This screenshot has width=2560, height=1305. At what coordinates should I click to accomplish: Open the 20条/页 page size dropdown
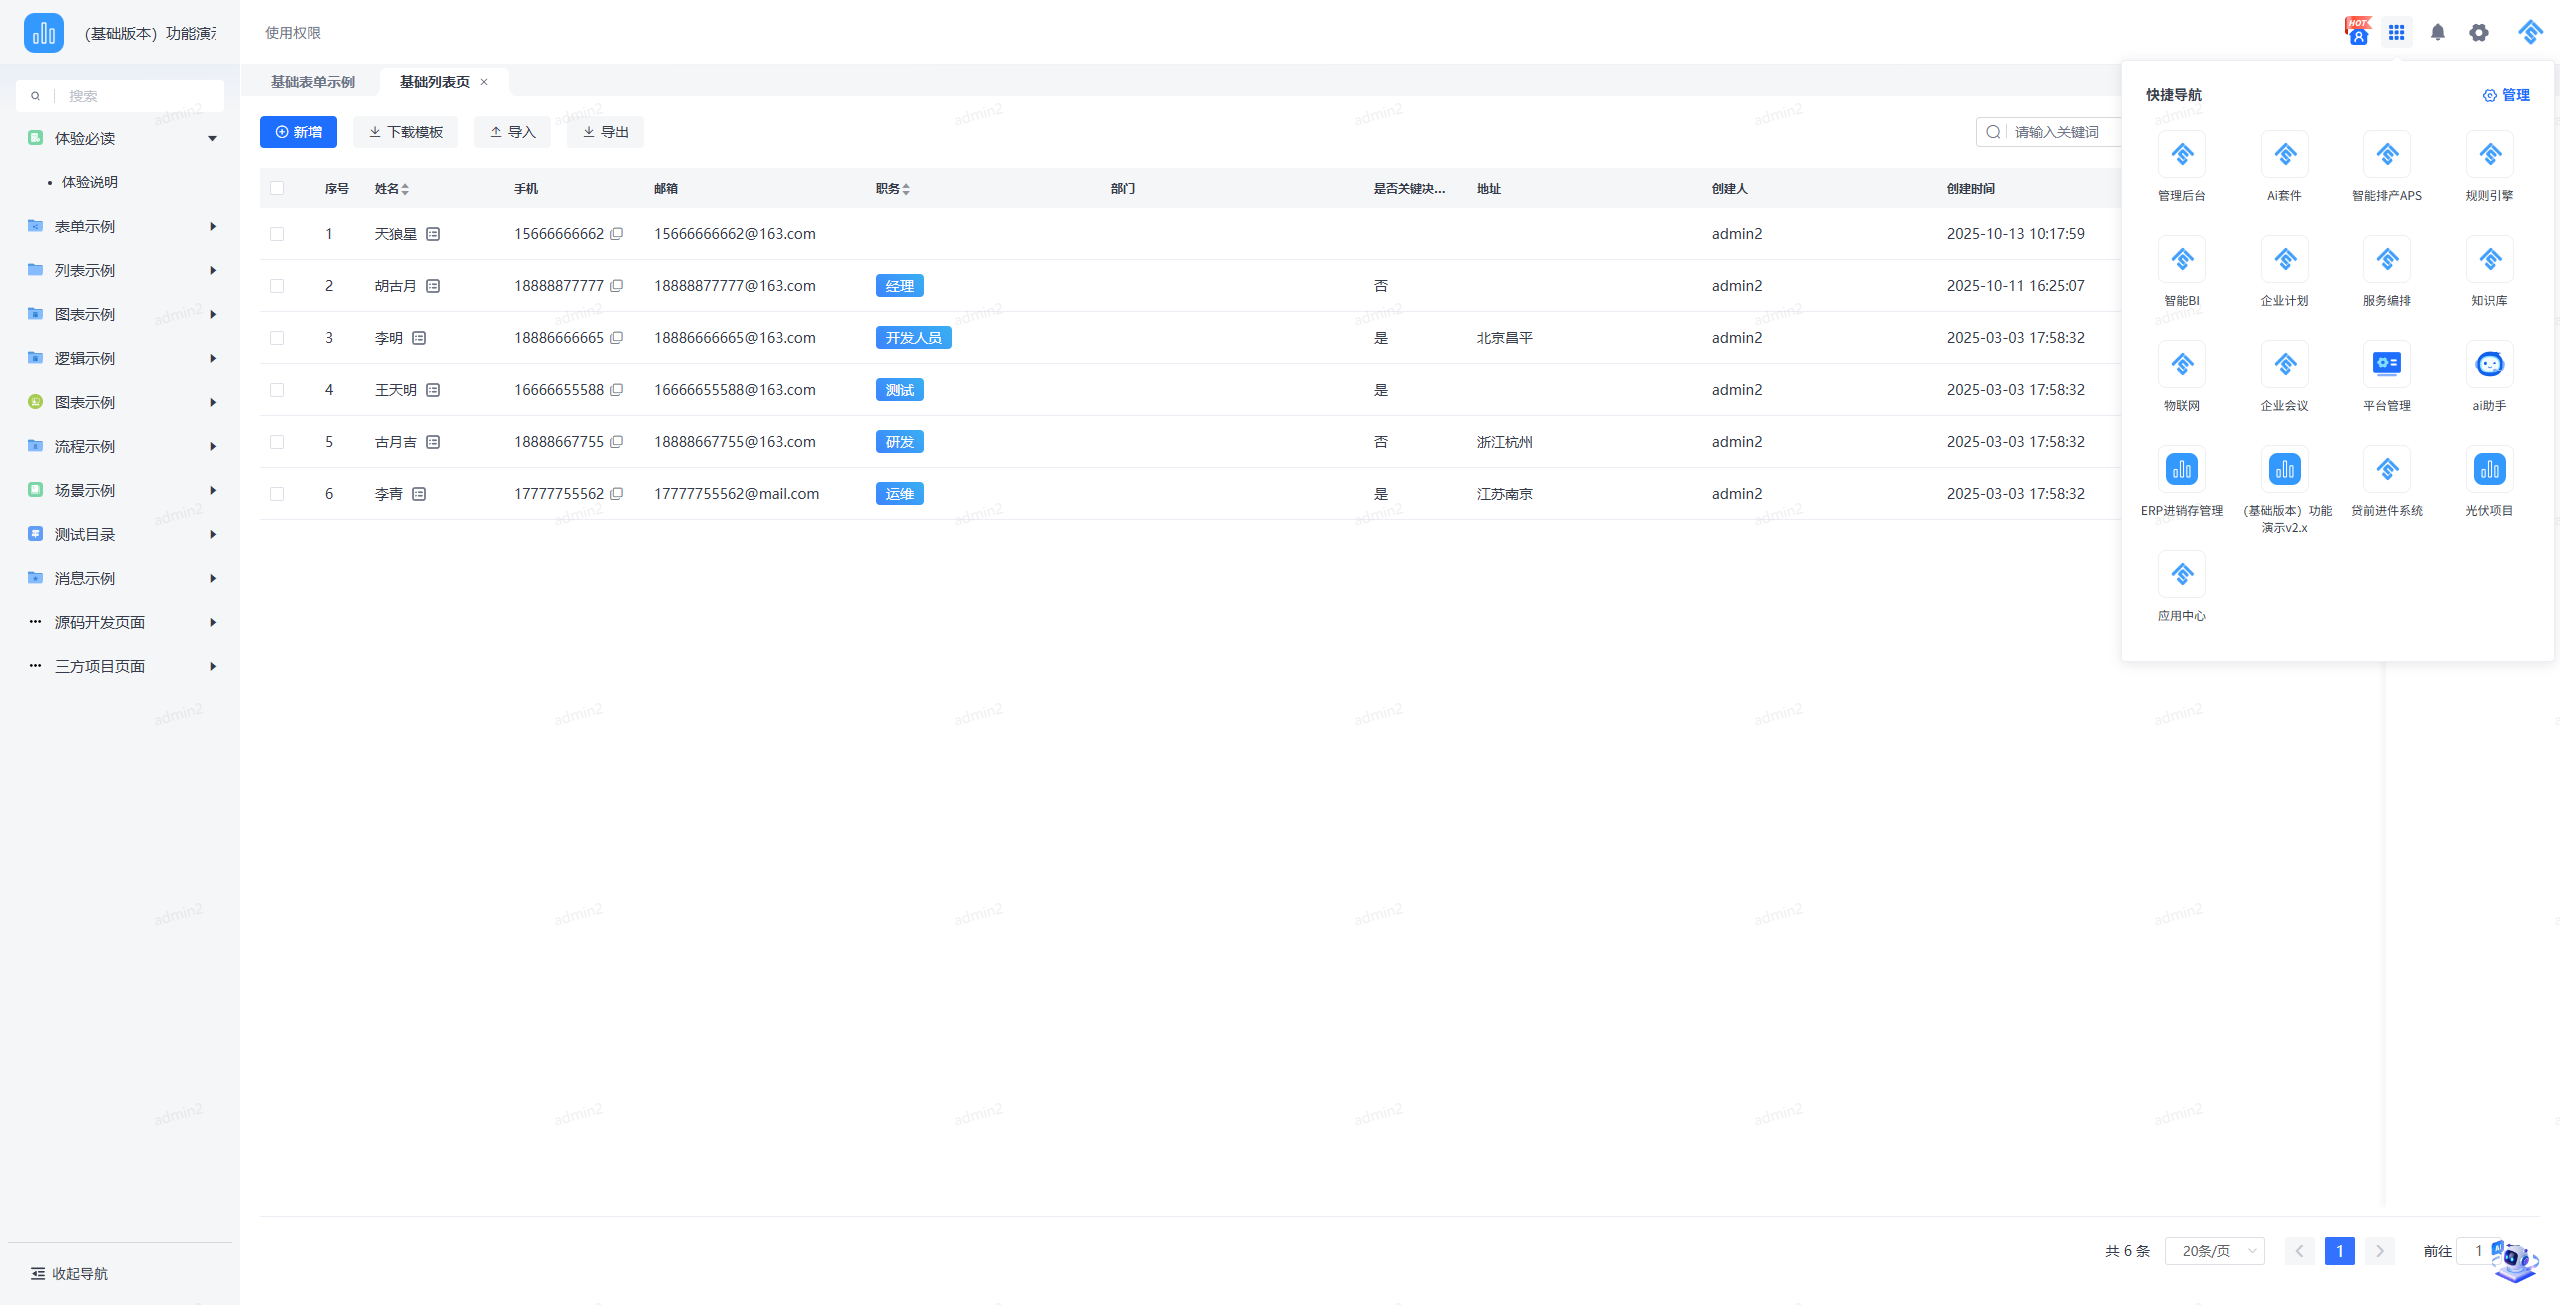[x=2214, y=1251]
